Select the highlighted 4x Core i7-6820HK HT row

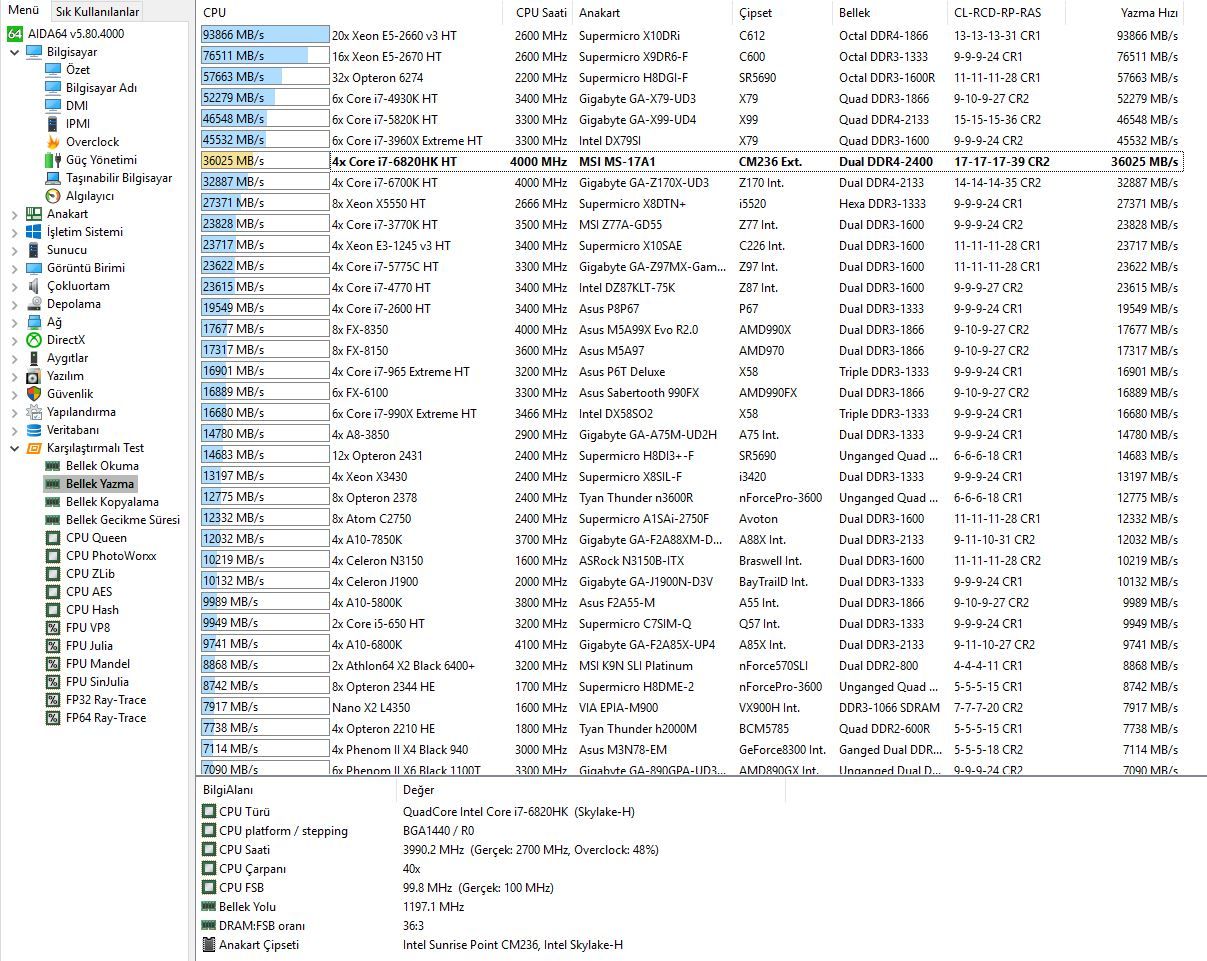click(x=690, y=161)
